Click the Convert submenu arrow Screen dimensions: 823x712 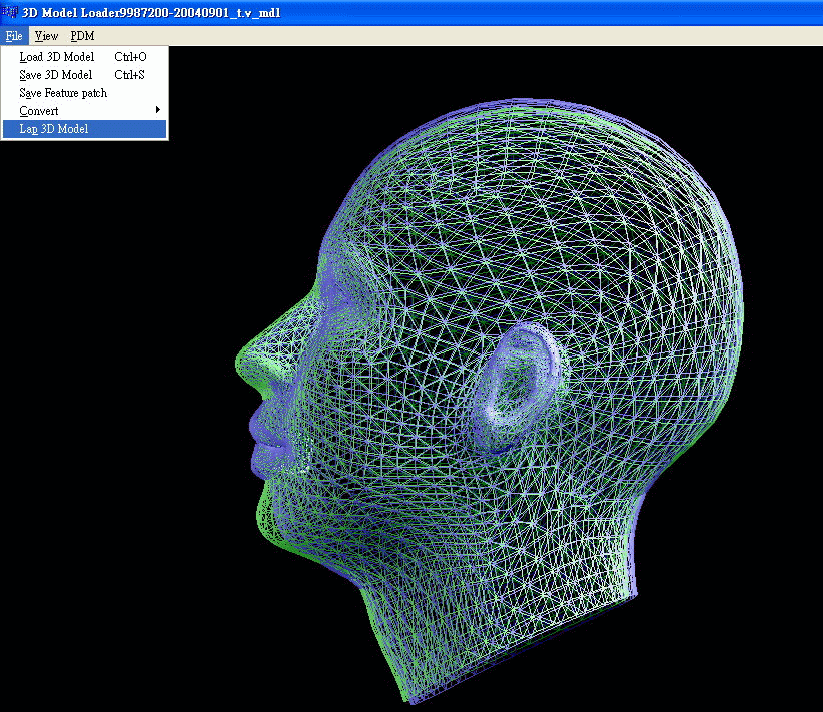tap(158, 110)
